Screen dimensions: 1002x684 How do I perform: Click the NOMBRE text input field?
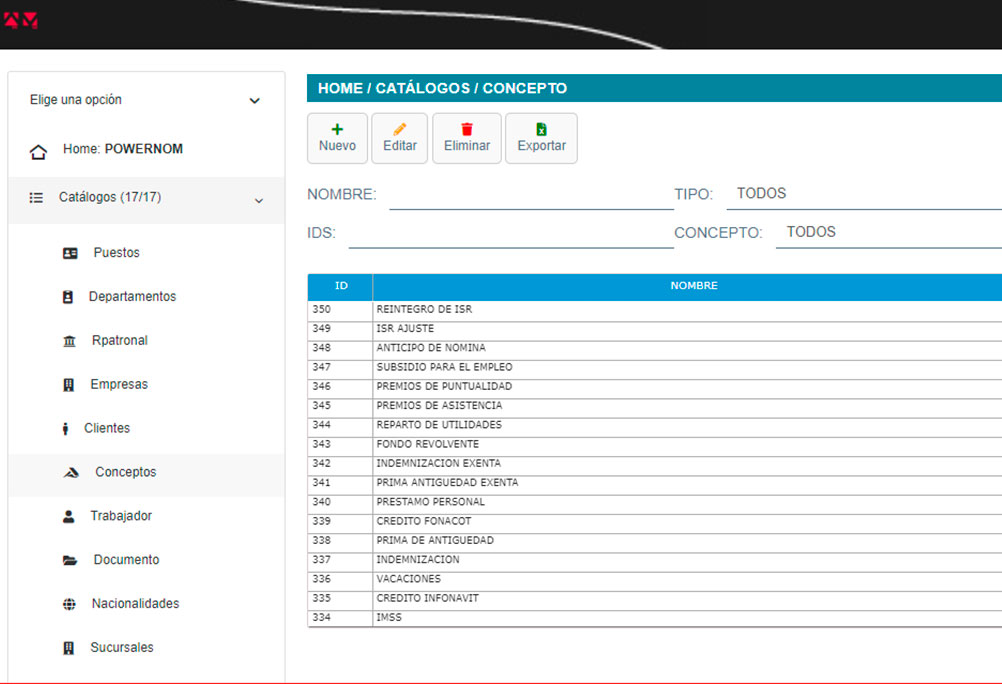pos(531,195)
